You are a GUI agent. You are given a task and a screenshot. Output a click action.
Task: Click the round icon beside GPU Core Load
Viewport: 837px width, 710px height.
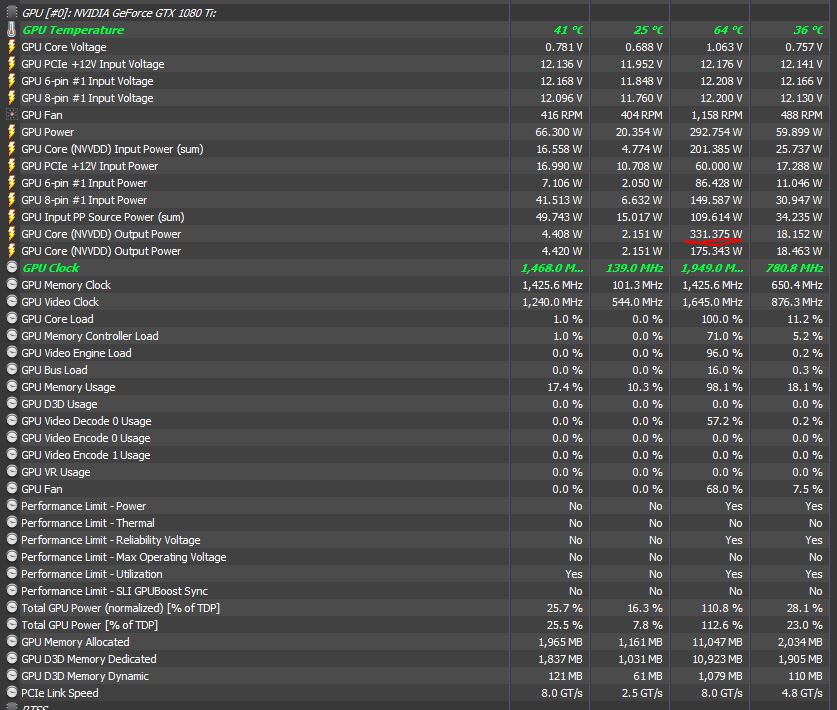[12, 319]
